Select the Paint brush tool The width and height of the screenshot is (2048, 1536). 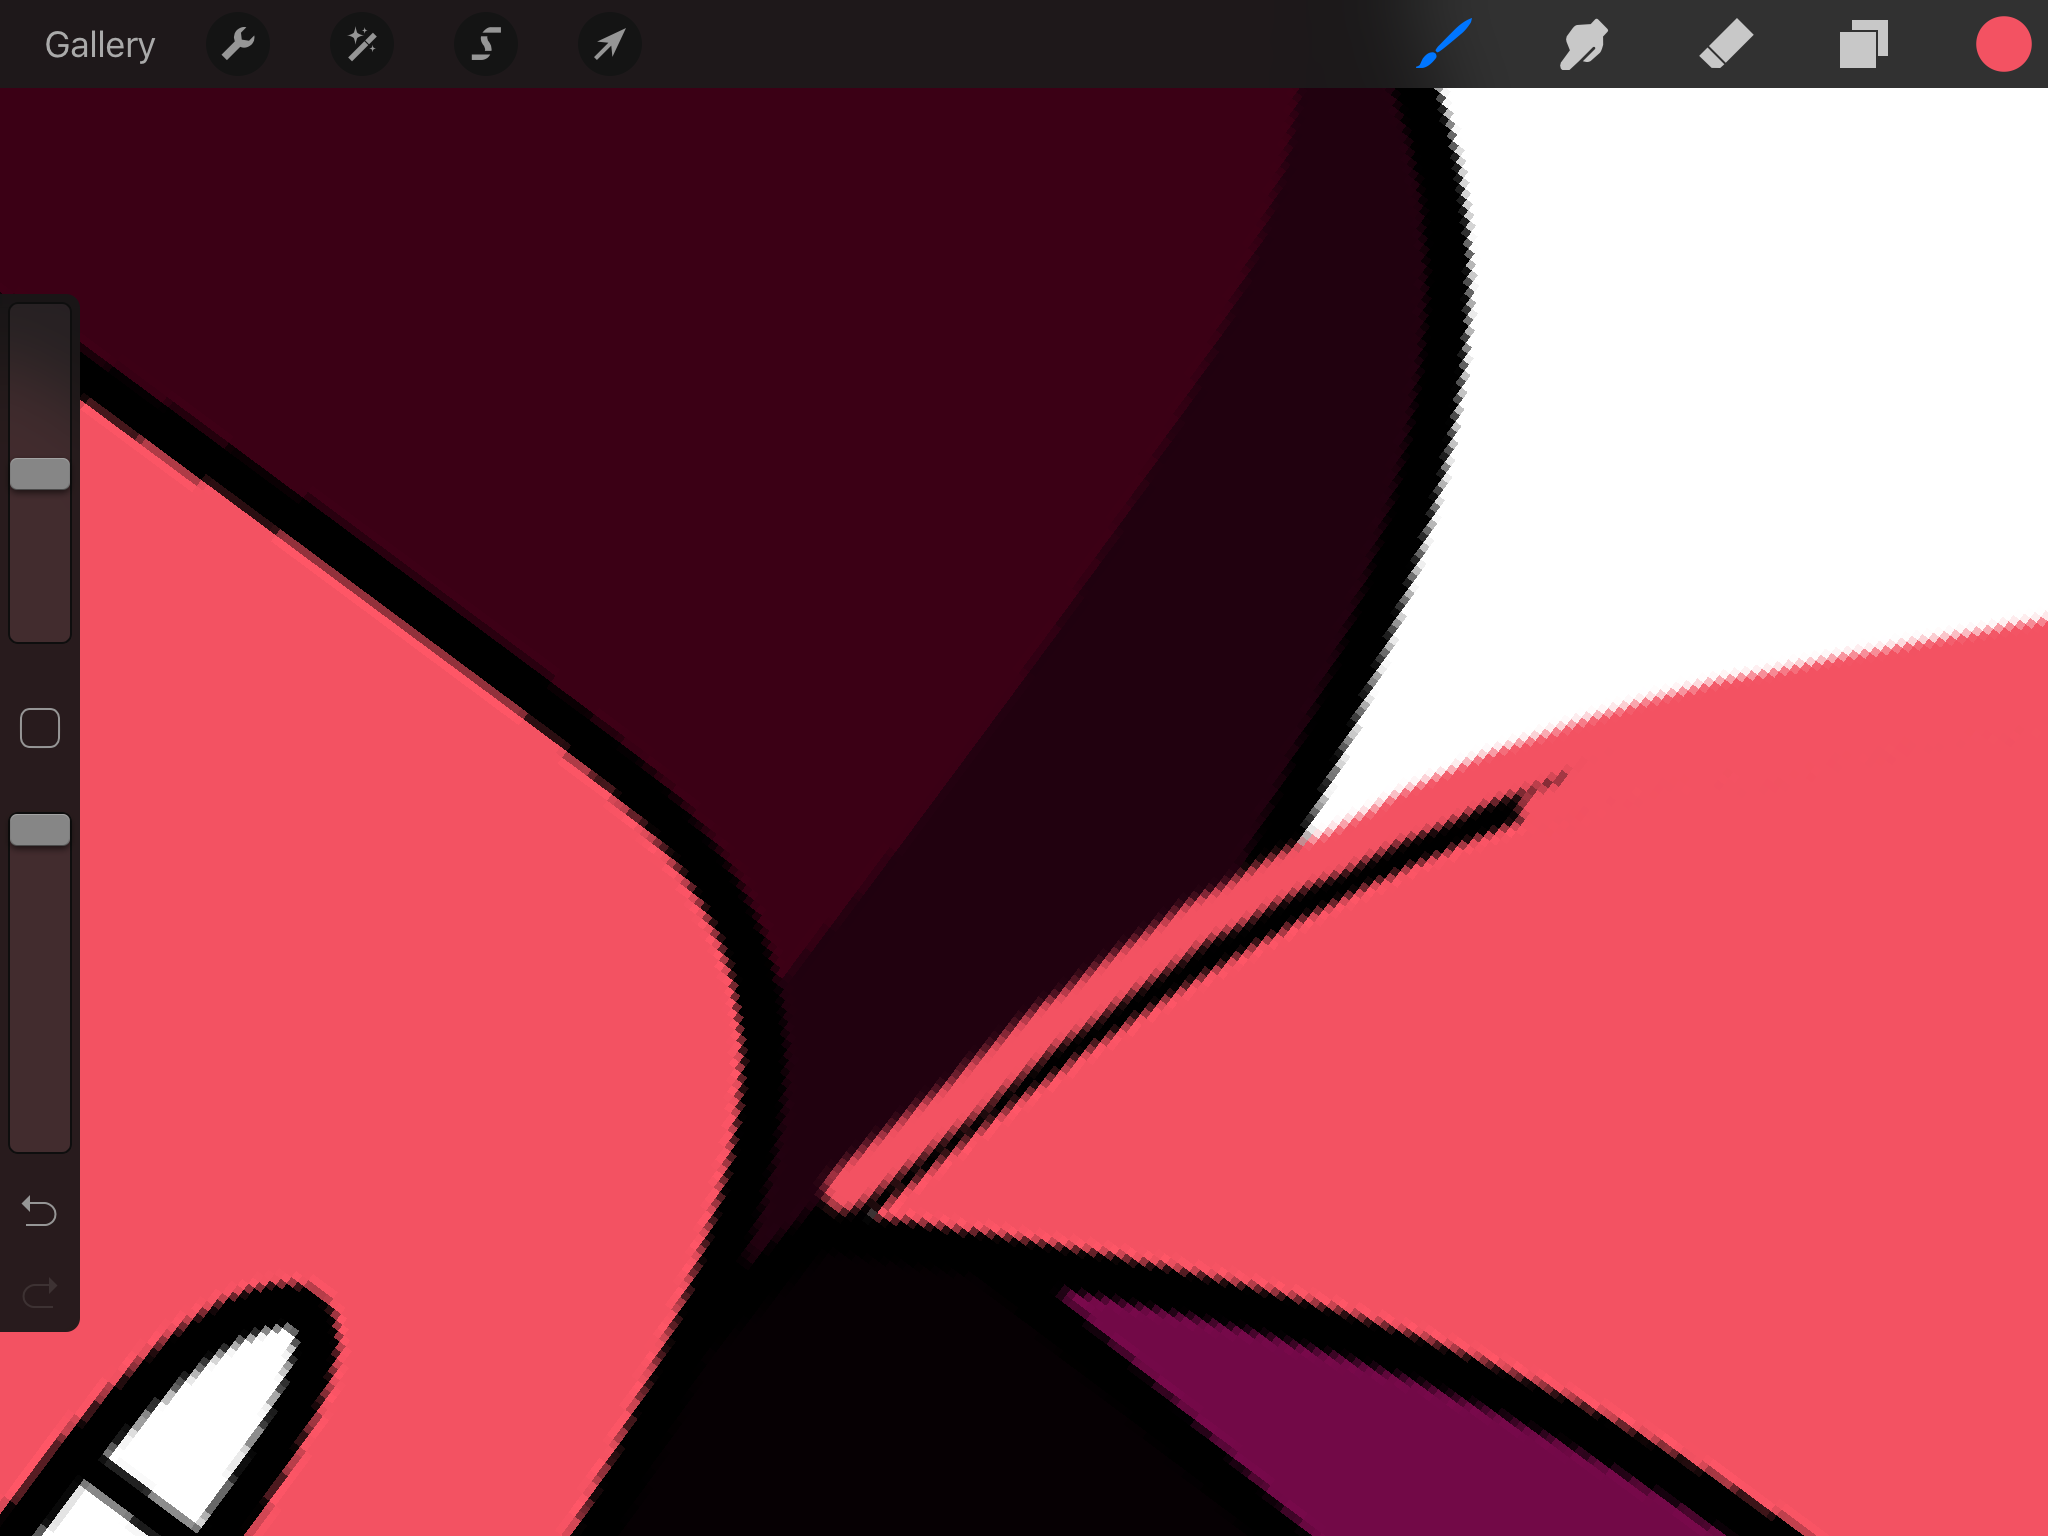click(1444, 43)
